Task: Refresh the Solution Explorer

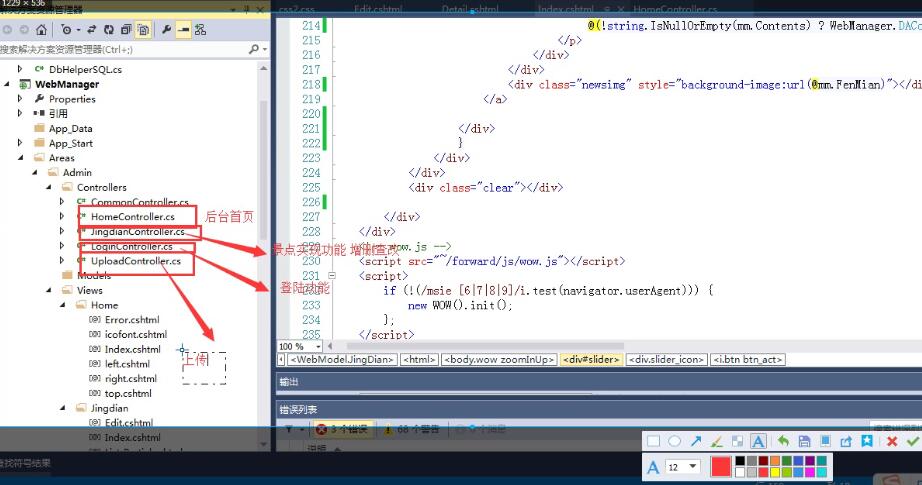Action: (109, 29)
